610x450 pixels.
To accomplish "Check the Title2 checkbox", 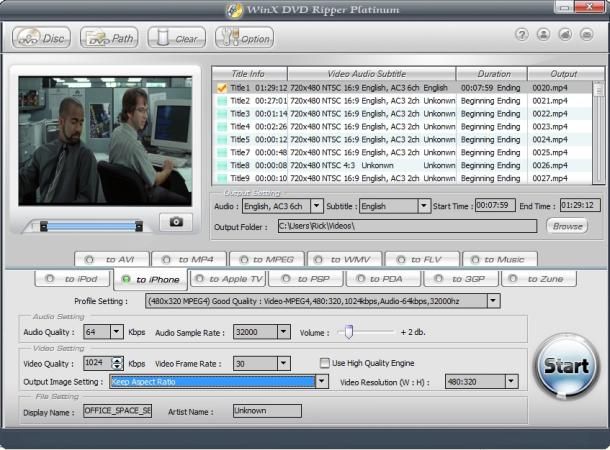I will pos(222,101).
